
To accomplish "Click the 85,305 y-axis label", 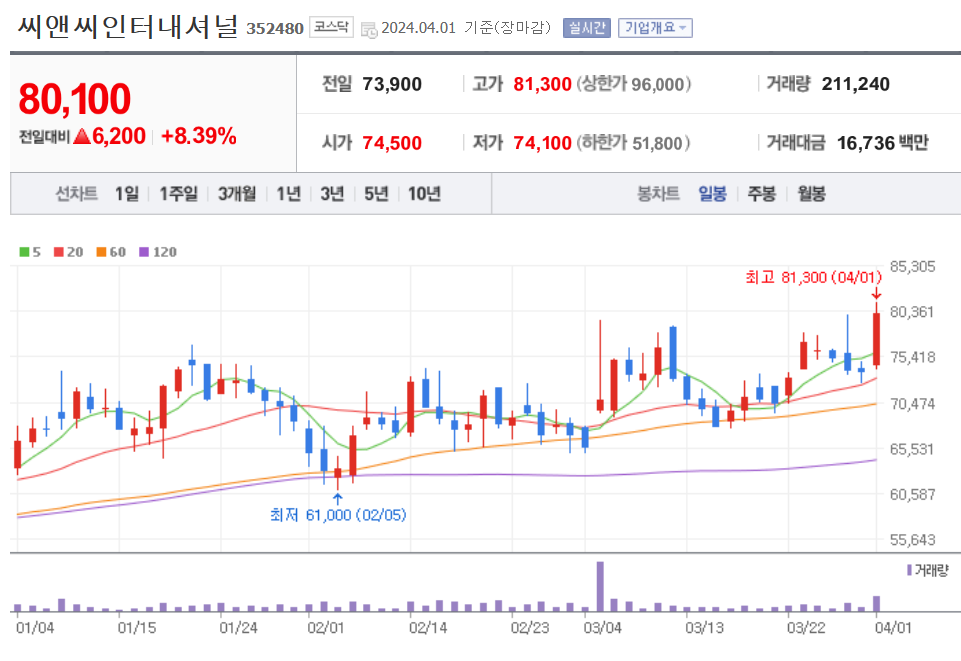I will [912, 266].
